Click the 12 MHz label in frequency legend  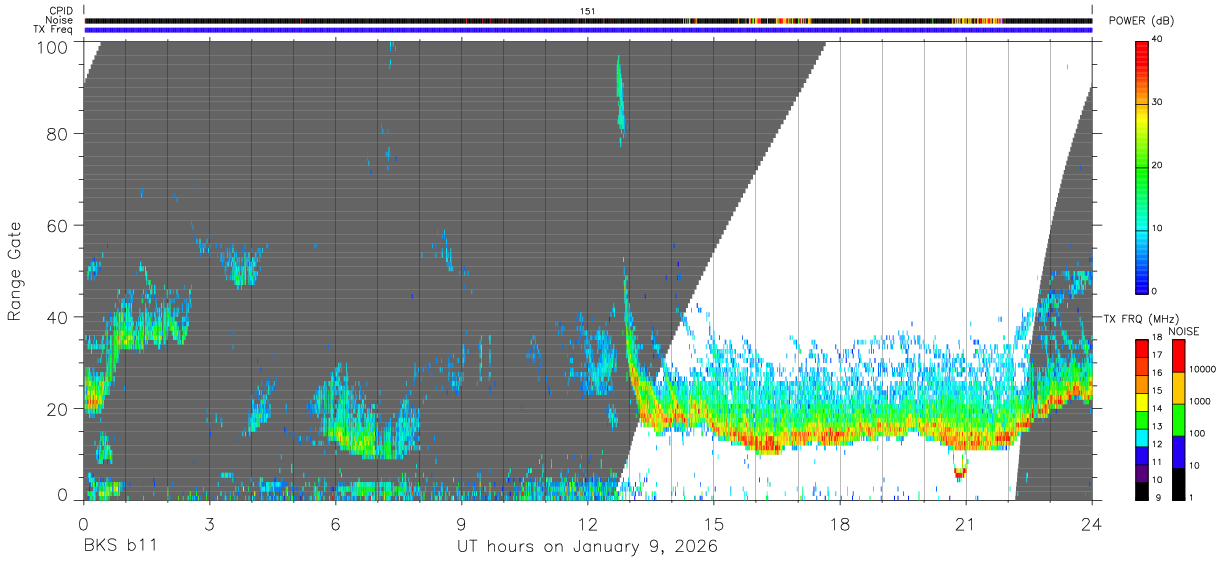[1155, 444]
